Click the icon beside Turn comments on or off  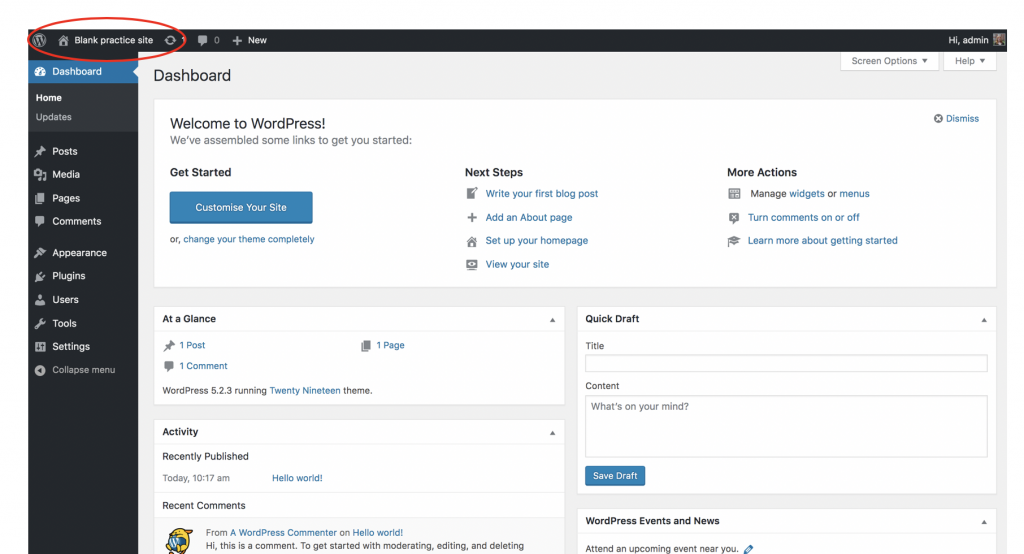click(x=734, y=218)
